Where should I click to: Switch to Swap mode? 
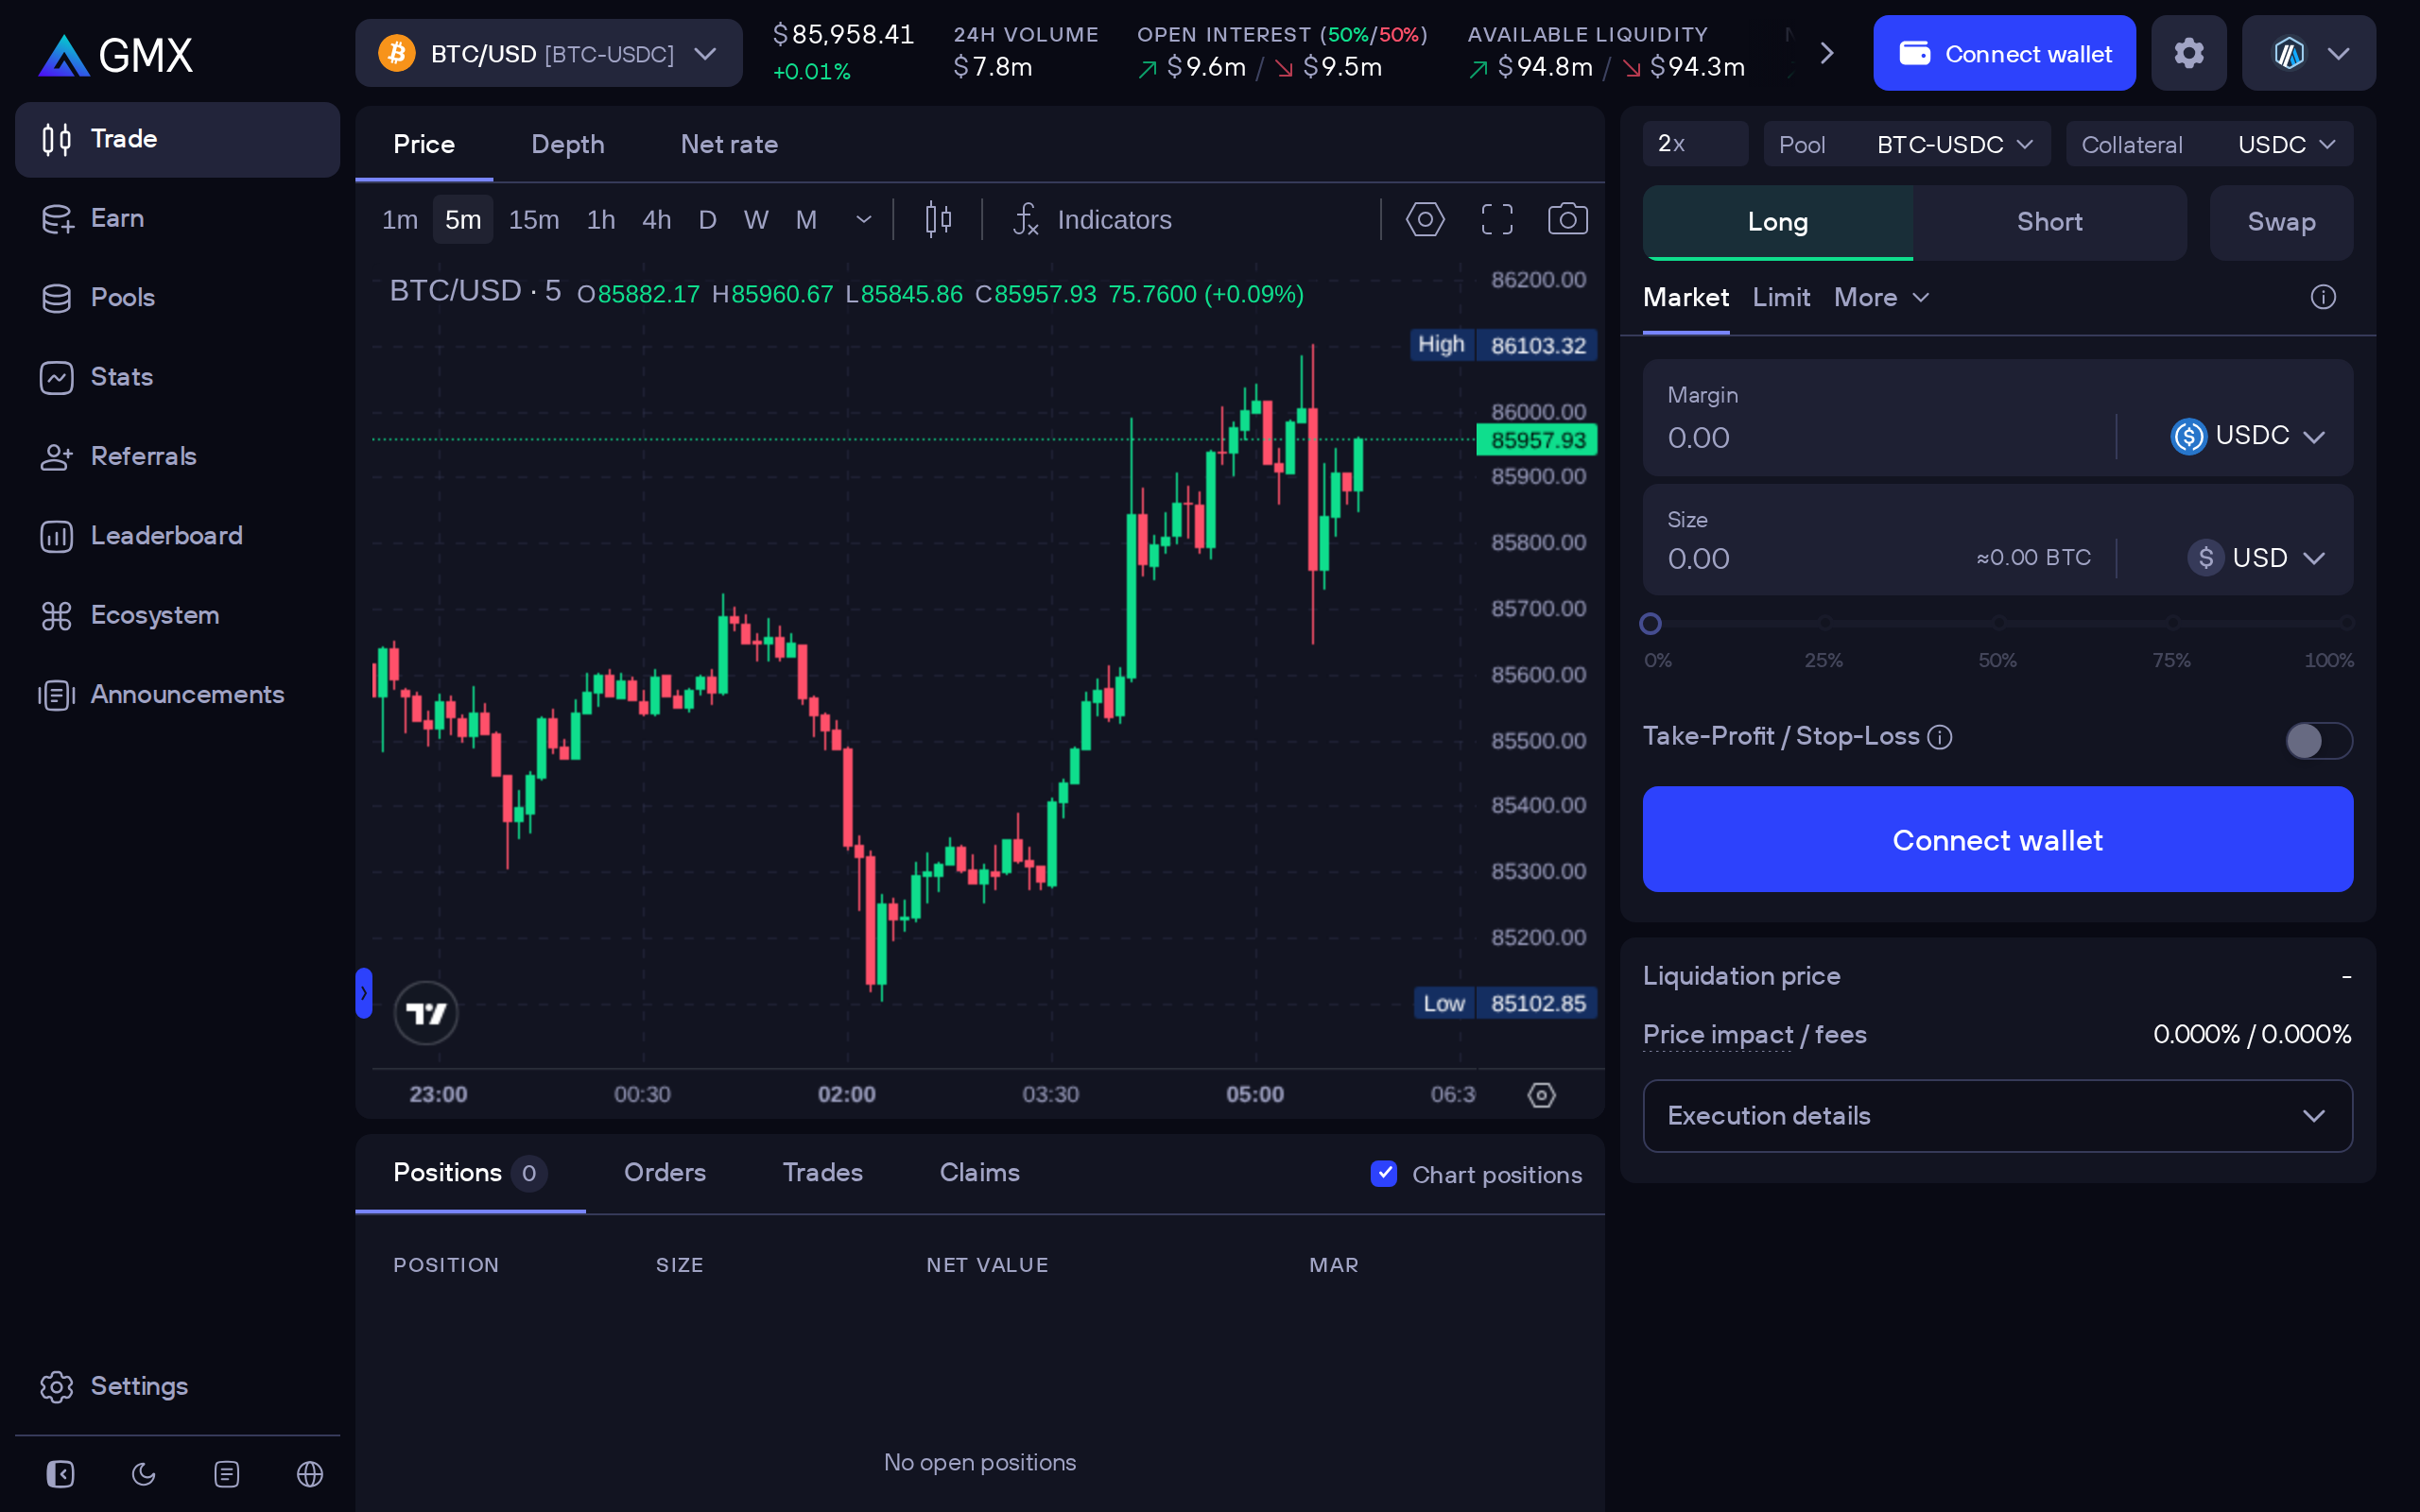coord(2281,222)
